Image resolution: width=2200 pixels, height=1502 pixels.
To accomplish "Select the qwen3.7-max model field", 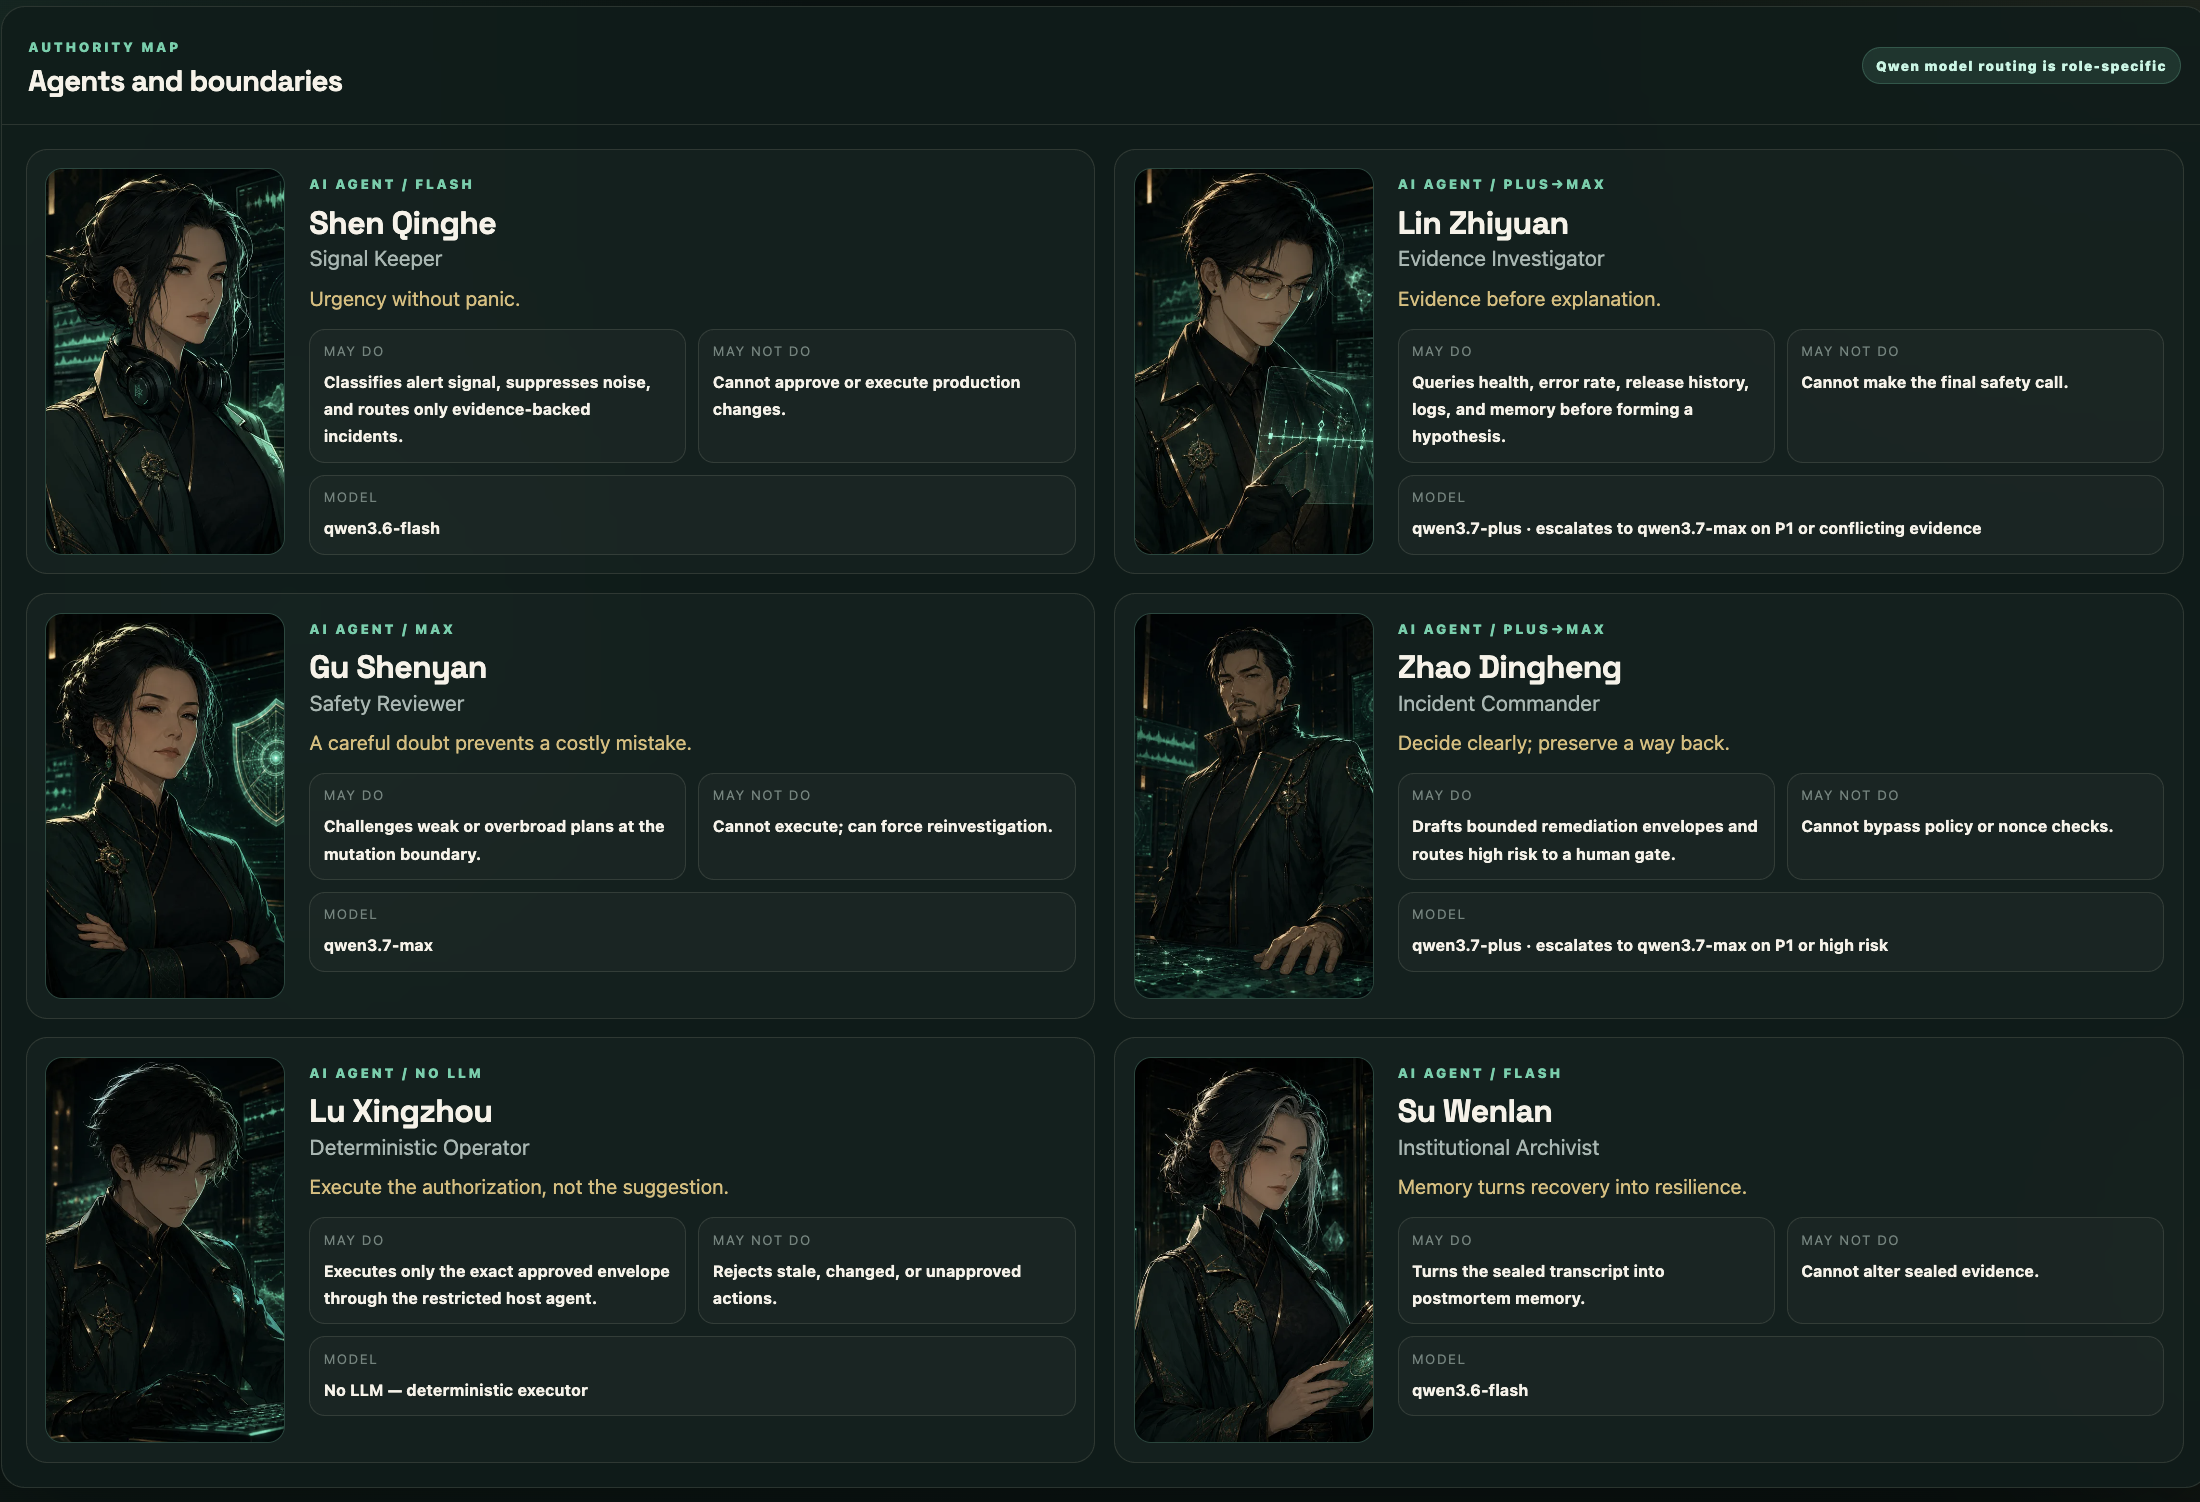I will [692, 932].
